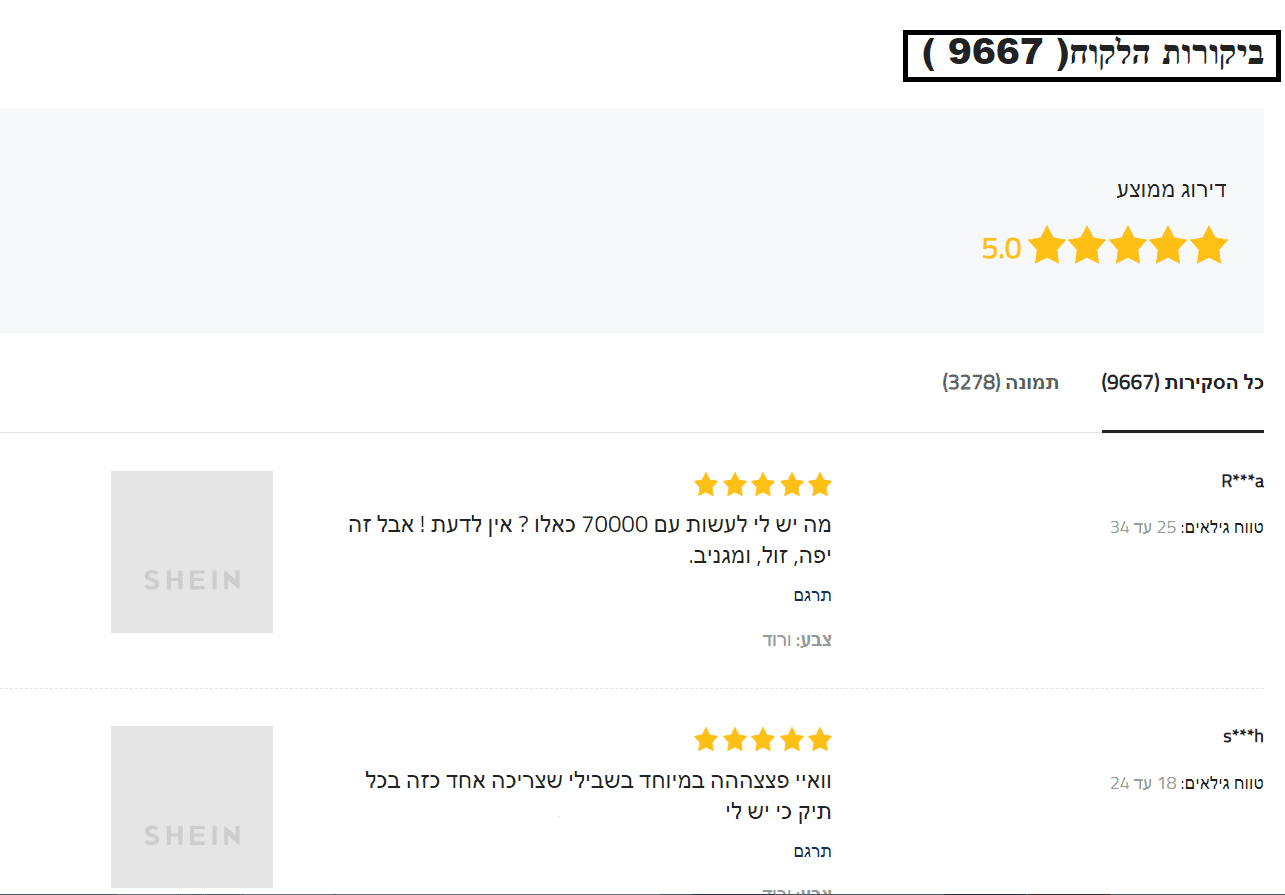Click the middle star of the average rating
1285x895 pixels.
pos(1127,246)
